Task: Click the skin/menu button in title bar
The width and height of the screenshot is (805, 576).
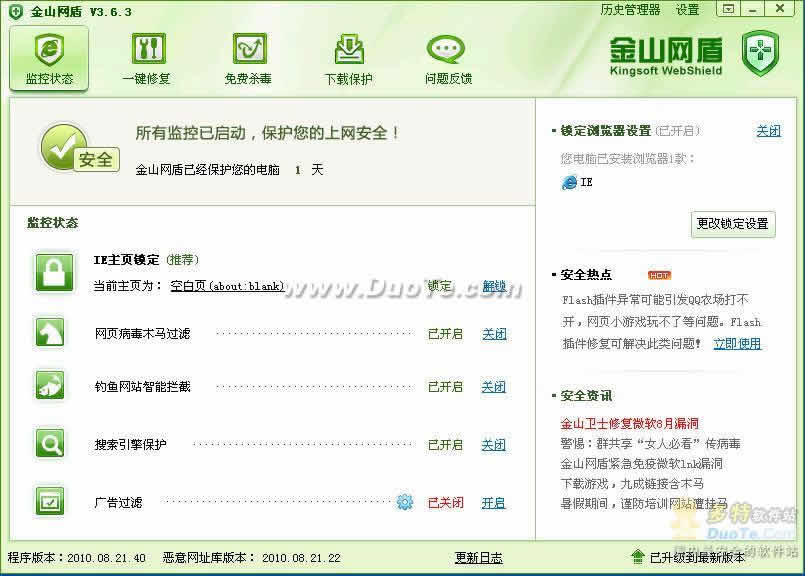Action: [728, 9]
